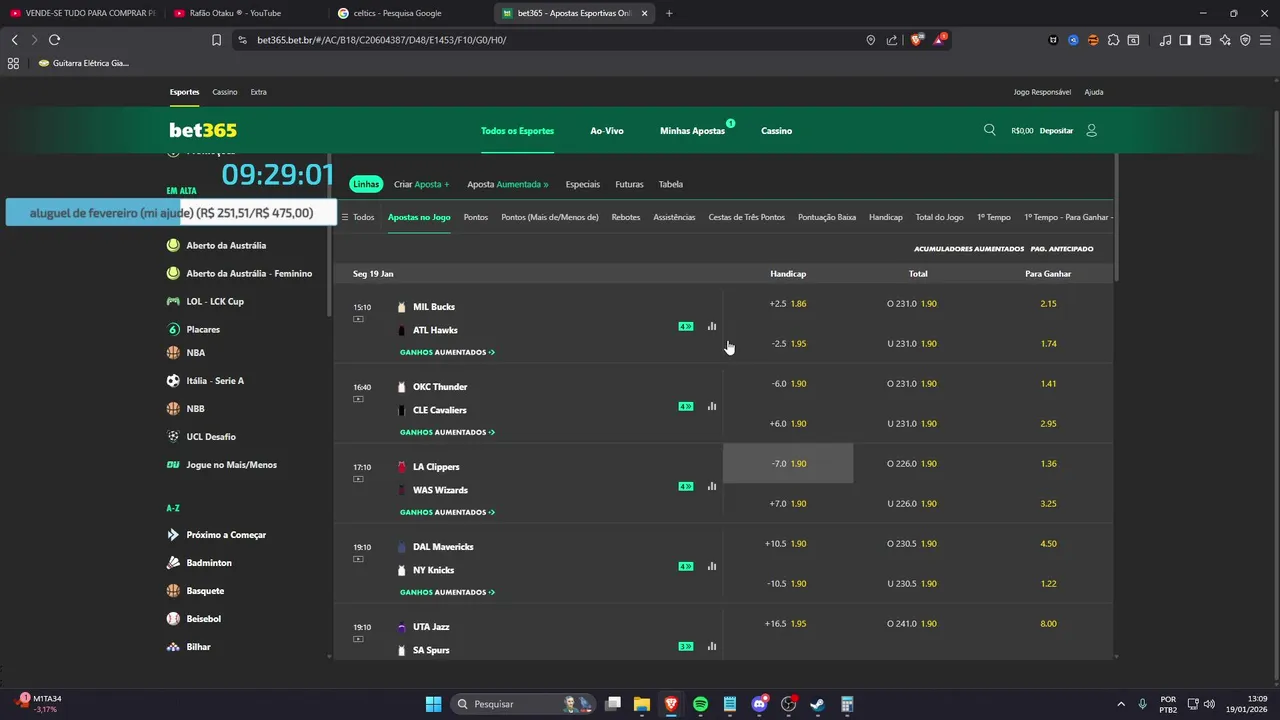This screenshot has height=720, width=1280.
Task: Open the account profile icon
Action: click(x=1091, y=130)
